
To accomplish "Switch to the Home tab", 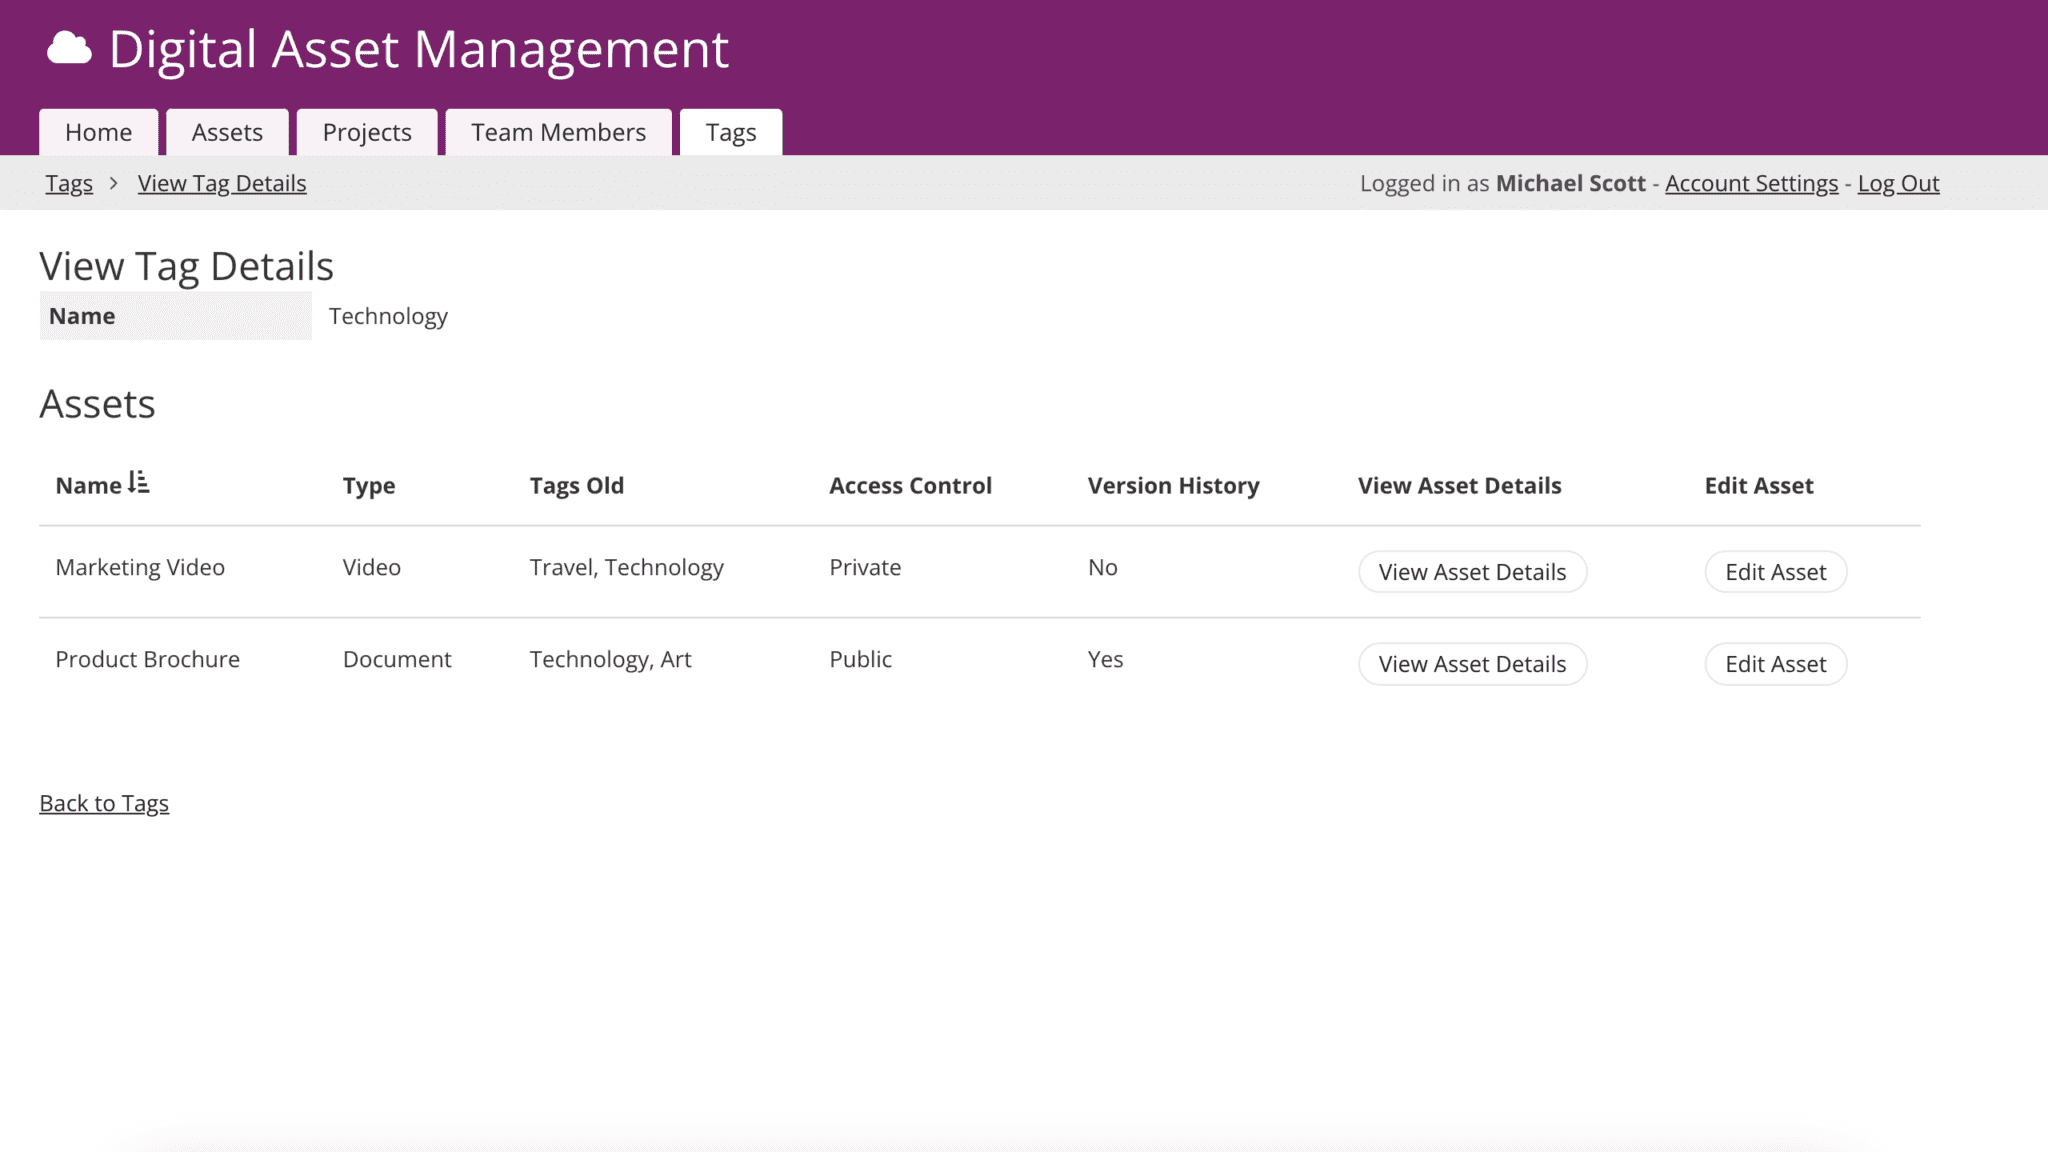I will (x=97, y=131).
